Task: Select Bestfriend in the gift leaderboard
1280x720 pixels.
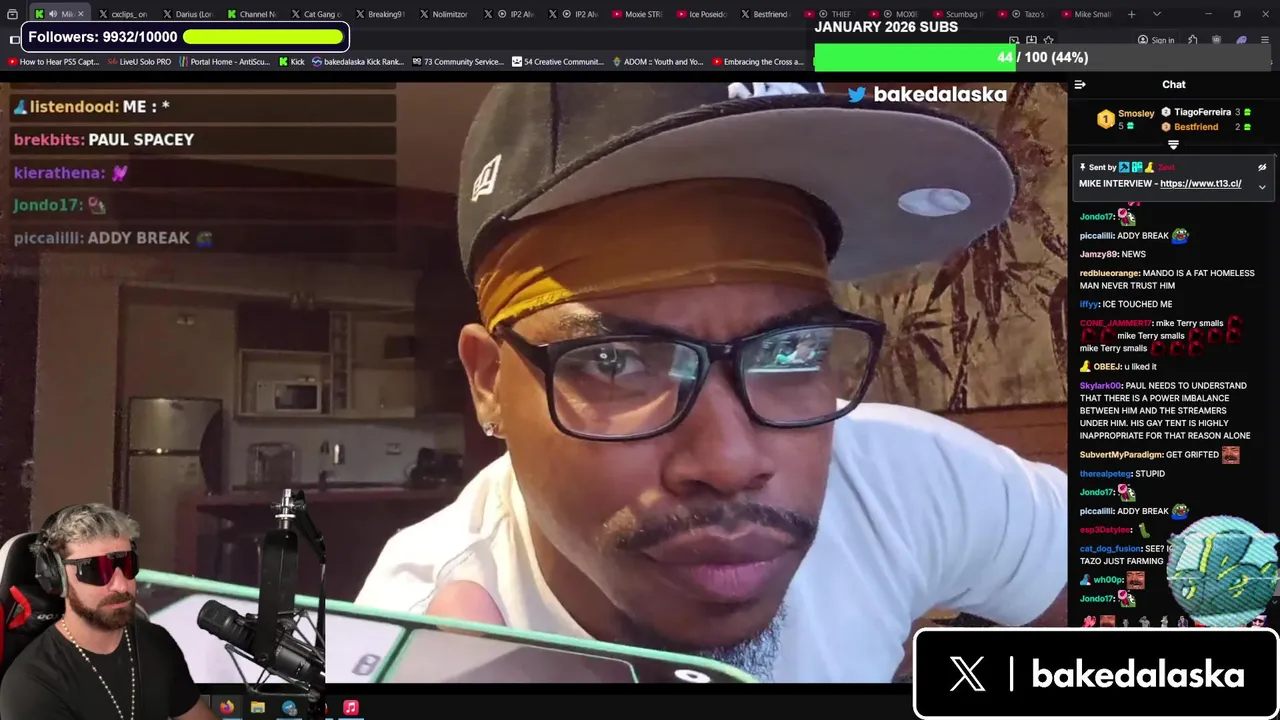Action: click(x=1196, y=127)
